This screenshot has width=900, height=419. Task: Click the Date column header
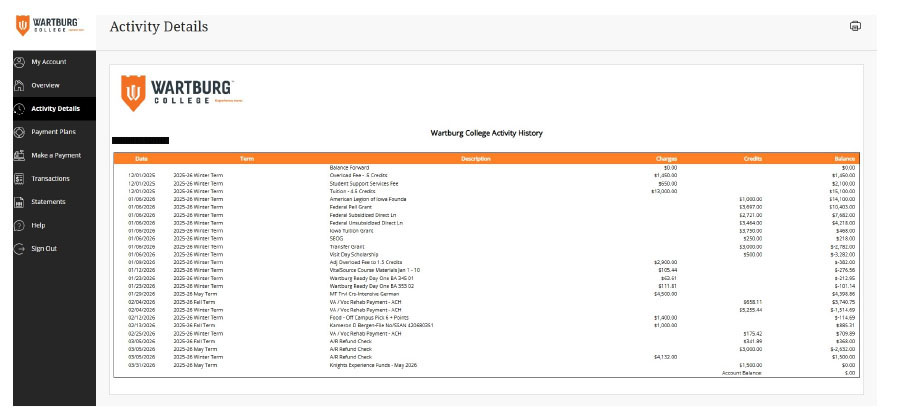141,158
